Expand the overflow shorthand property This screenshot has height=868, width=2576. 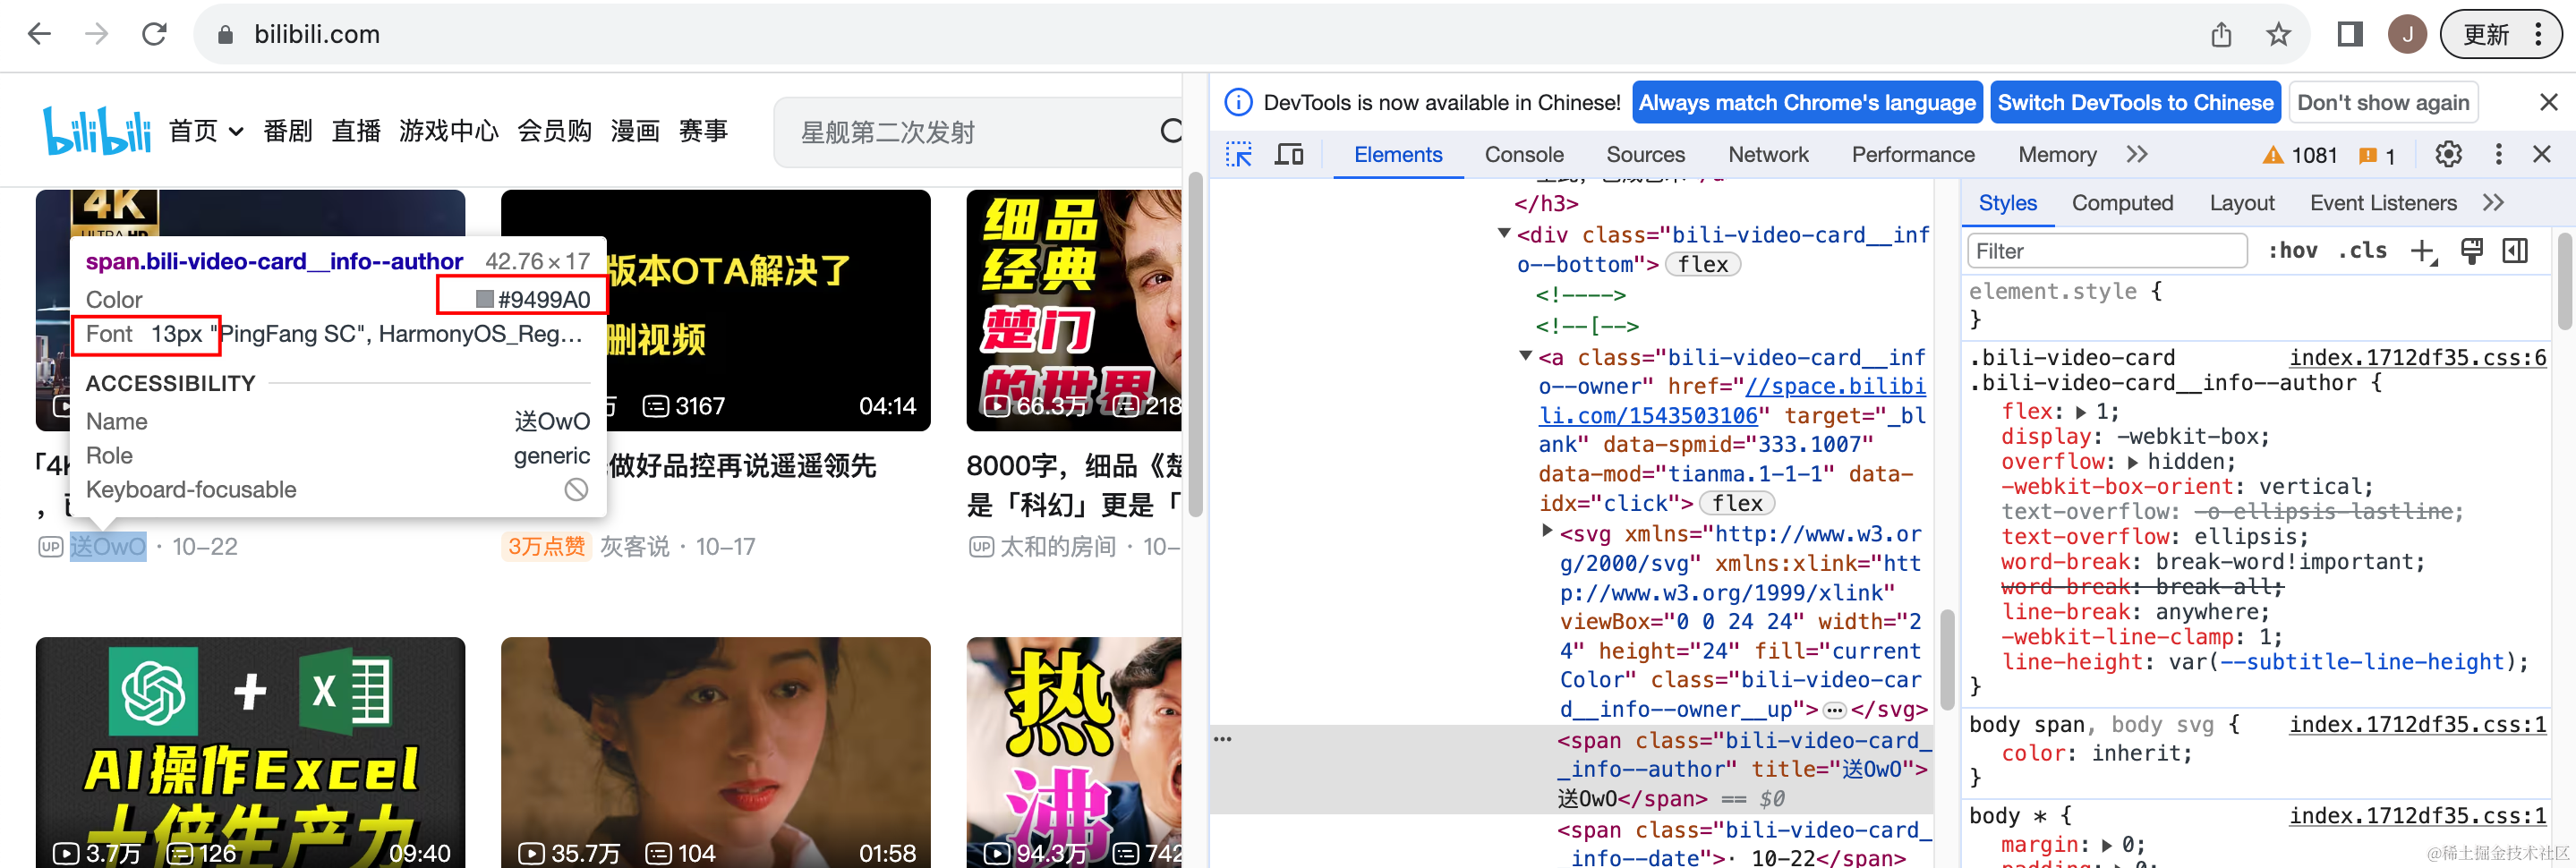tap(2133, 462)
